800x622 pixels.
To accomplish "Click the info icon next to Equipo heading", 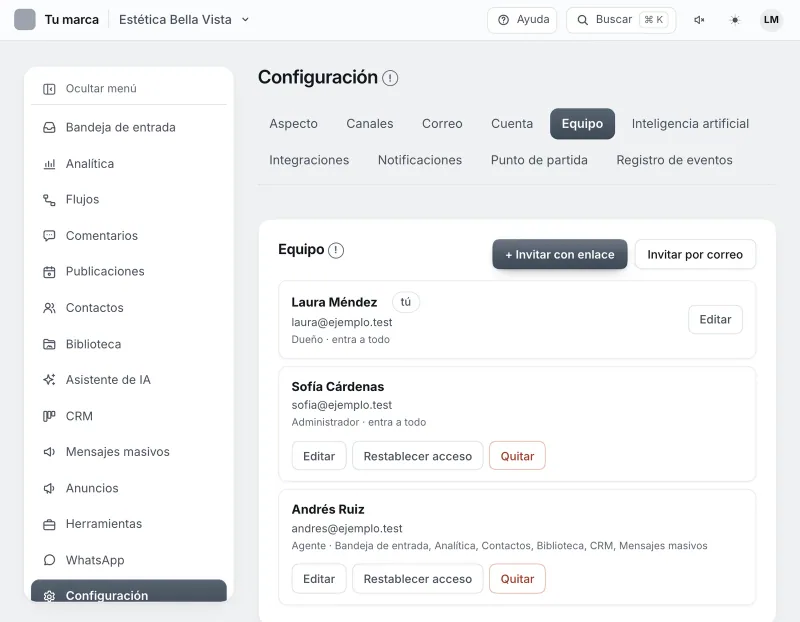I will [336, 251].
